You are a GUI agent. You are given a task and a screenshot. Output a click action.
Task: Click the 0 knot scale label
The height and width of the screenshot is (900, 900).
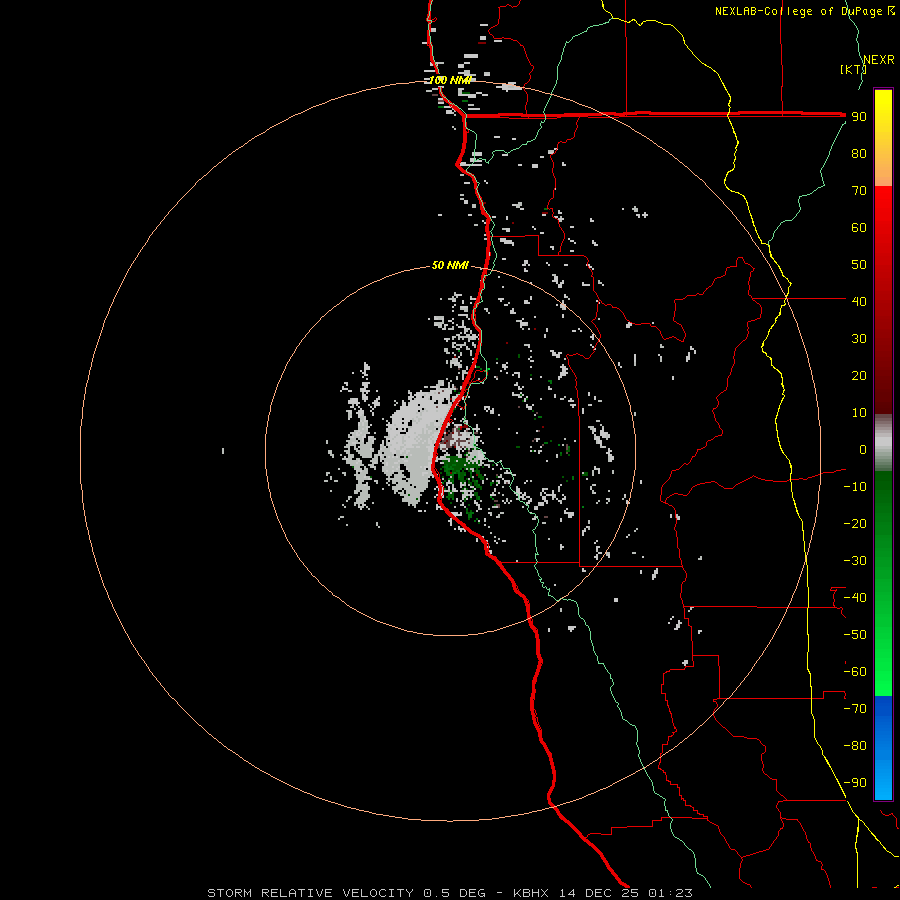863,449
